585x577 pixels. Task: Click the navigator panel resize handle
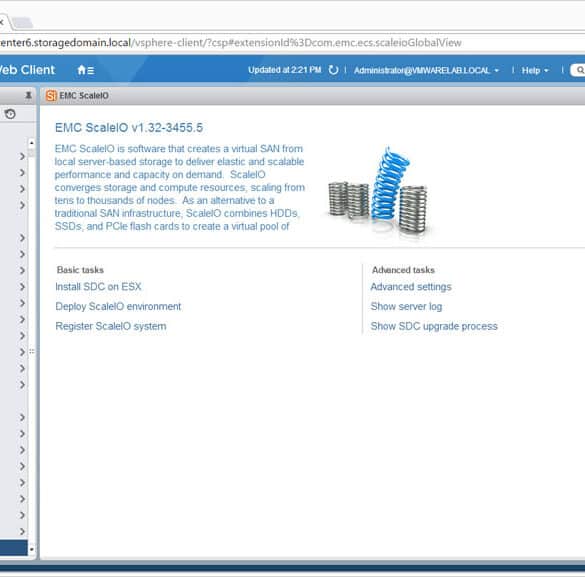[x=32, y=351]
